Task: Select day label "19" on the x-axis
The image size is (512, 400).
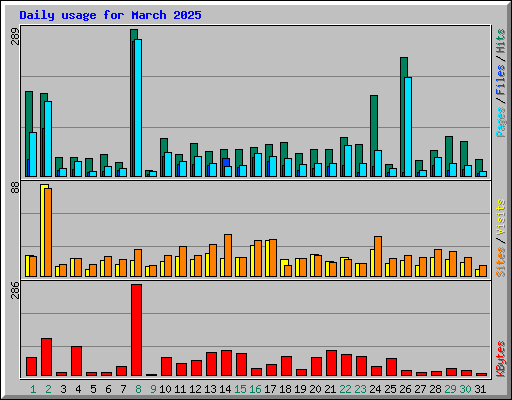Action: [300, 389]
